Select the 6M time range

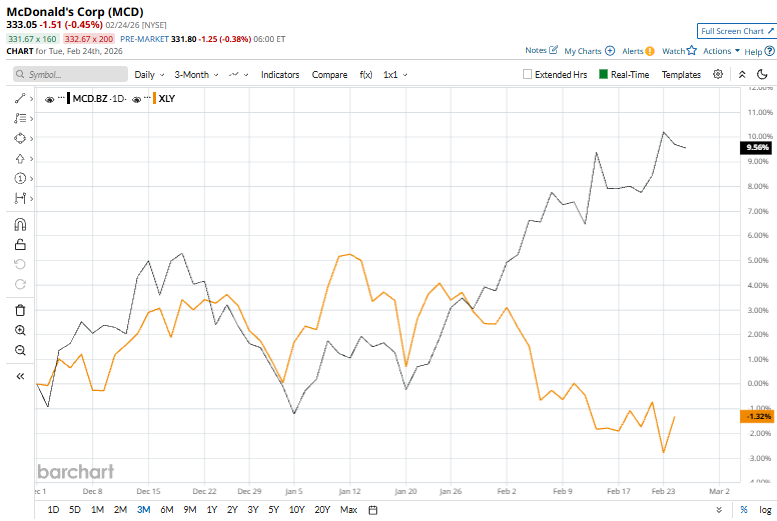click(166, 510)
